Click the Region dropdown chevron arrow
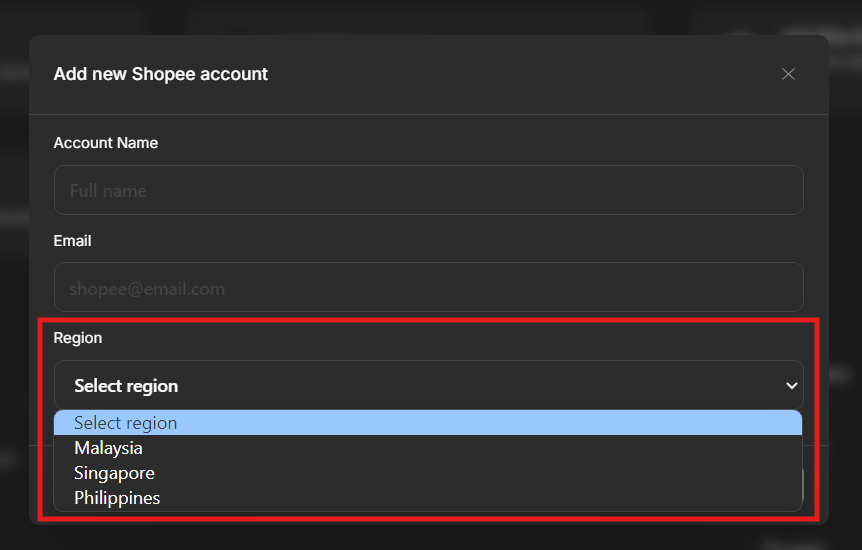Image resolution: width=862 pixels, height=550 pixels. click(x=791, y=386)
